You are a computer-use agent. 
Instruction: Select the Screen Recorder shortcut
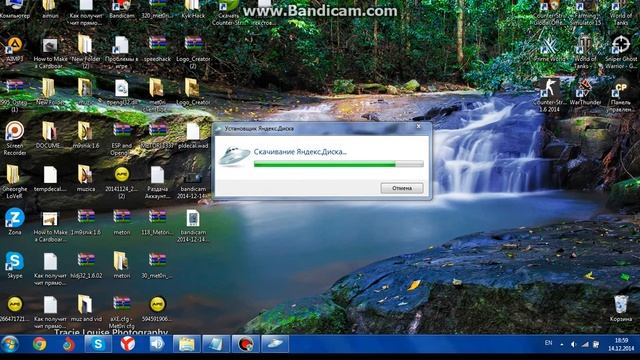click(x=15, y=138)
